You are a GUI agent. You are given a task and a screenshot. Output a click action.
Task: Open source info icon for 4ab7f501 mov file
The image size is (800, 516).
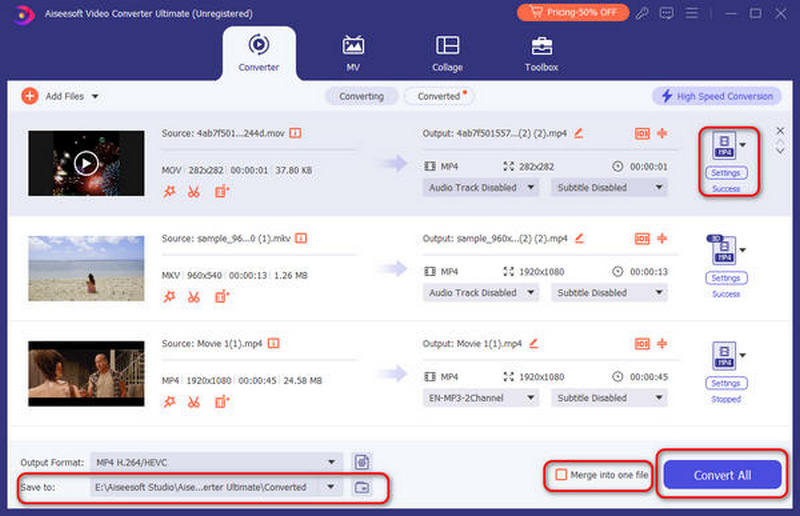(296, 133)
